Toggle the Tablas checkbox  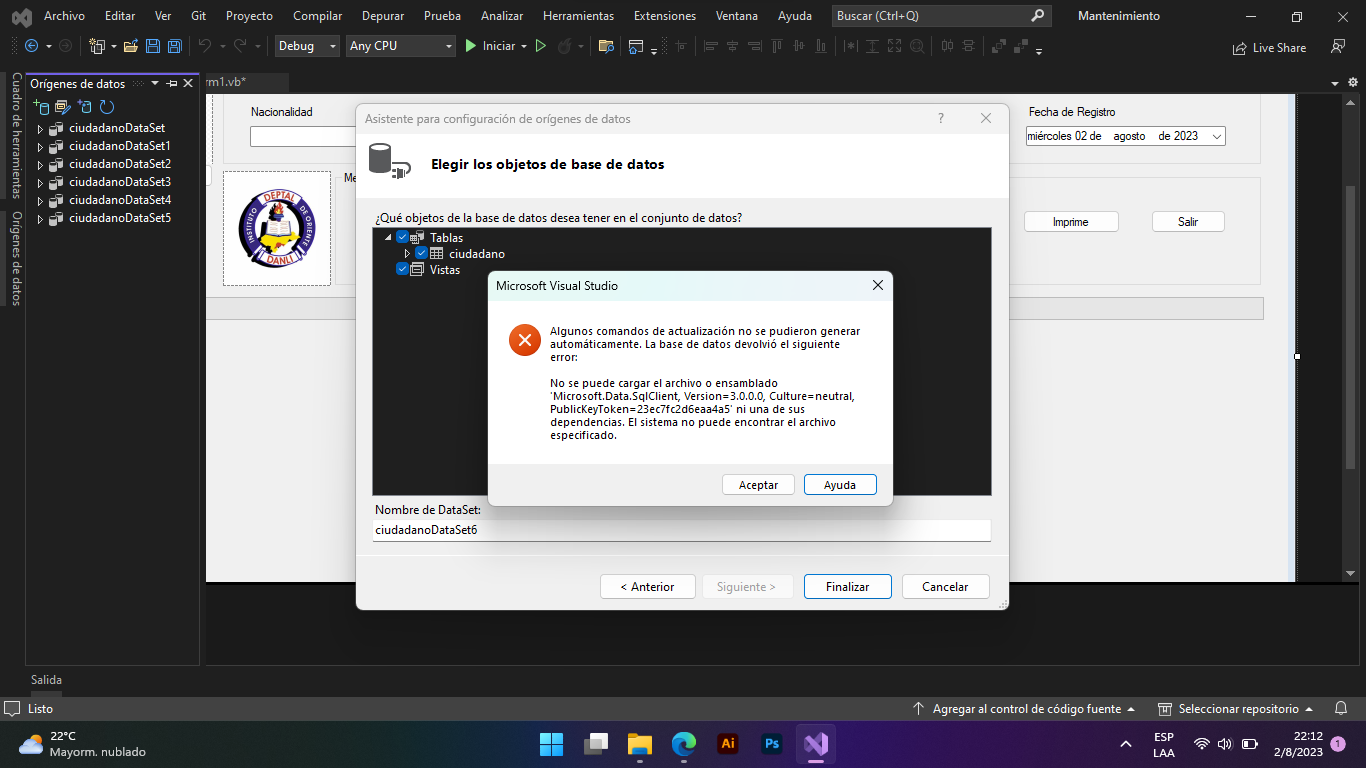click(403, 237)
